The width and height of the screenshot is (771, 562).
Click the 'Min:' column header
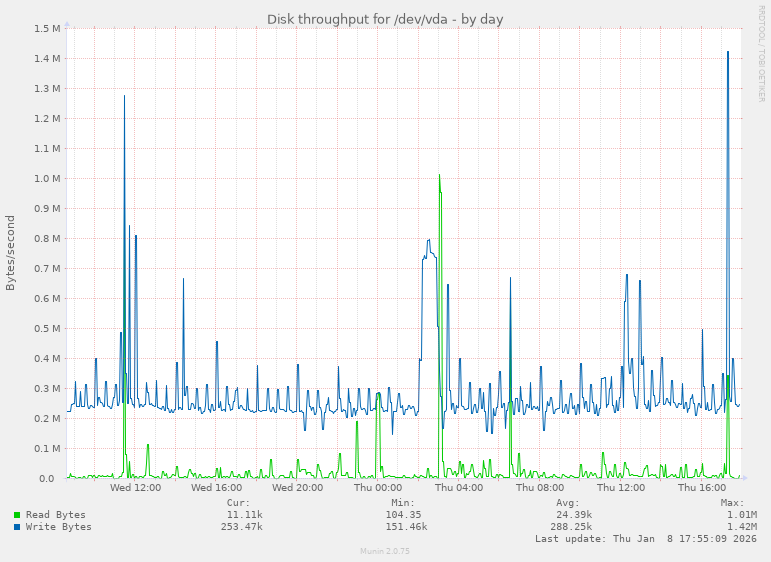click(403, 503)
